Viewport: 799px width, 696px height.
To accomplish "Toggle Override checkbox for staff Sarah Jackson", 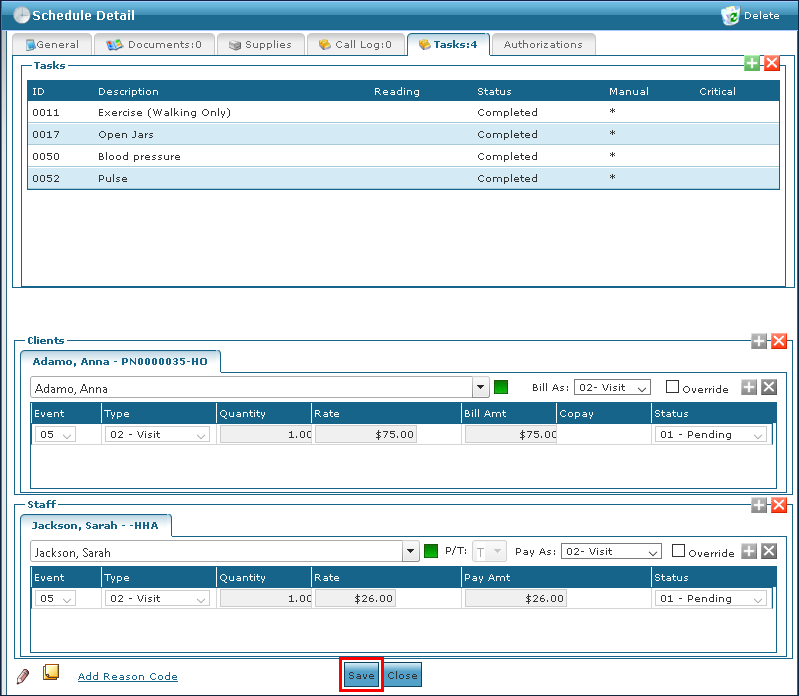I will (679, 551).
